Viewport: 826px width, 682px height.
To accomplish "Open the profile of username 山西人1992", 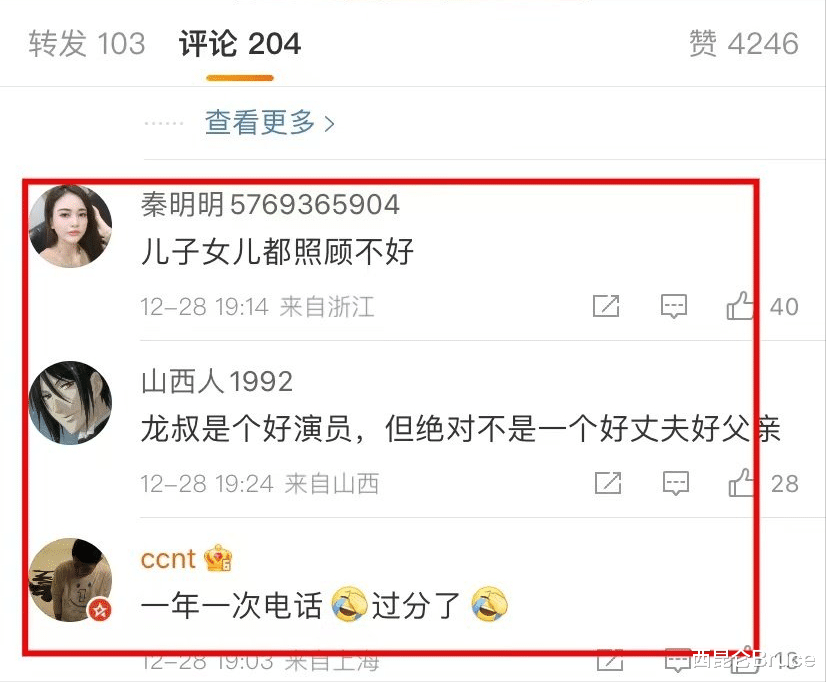I will (217, 381).
